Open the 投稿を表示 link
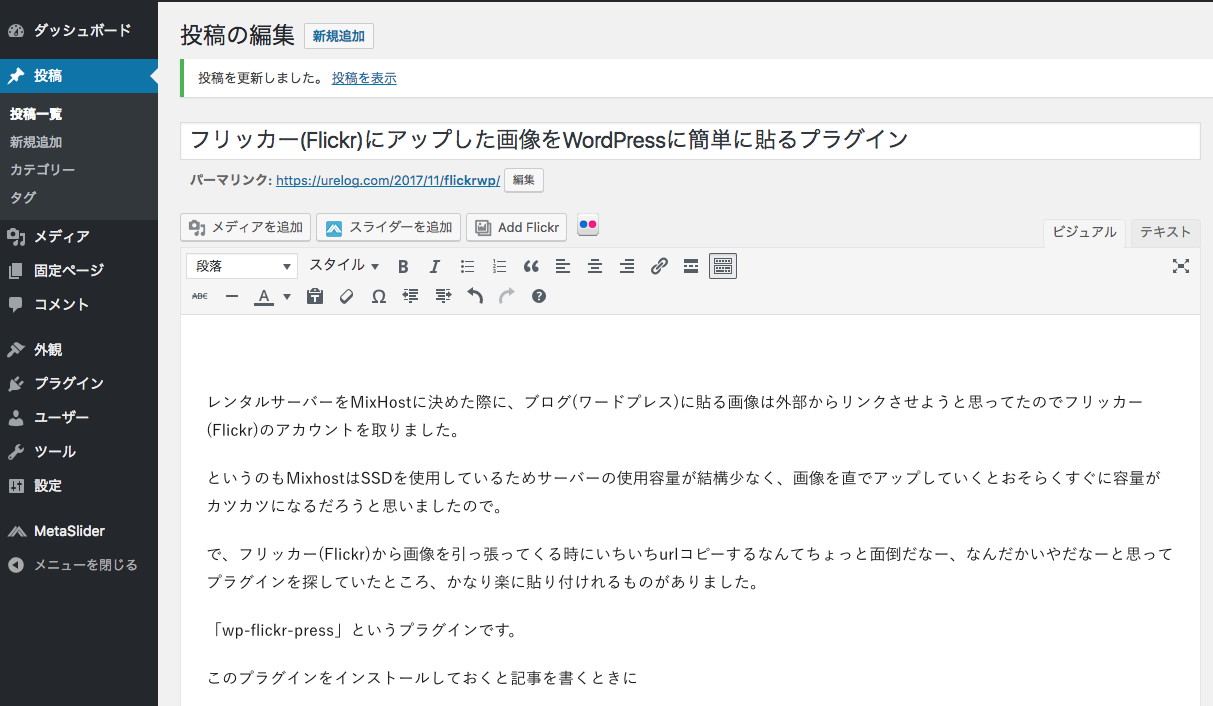This screenshot has height=706, width=1213. click(x=364, y=78)
